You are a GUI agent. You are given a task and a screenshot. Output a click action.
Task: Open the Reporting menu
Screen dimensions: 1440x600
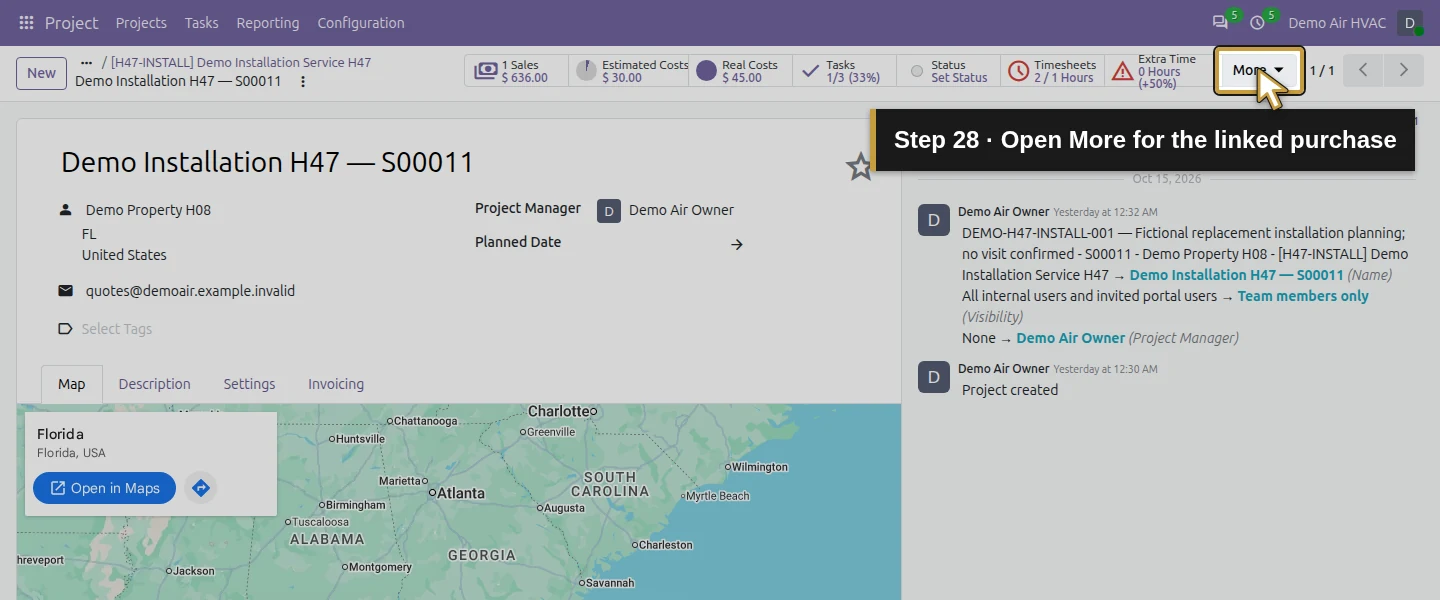[268, 22]
